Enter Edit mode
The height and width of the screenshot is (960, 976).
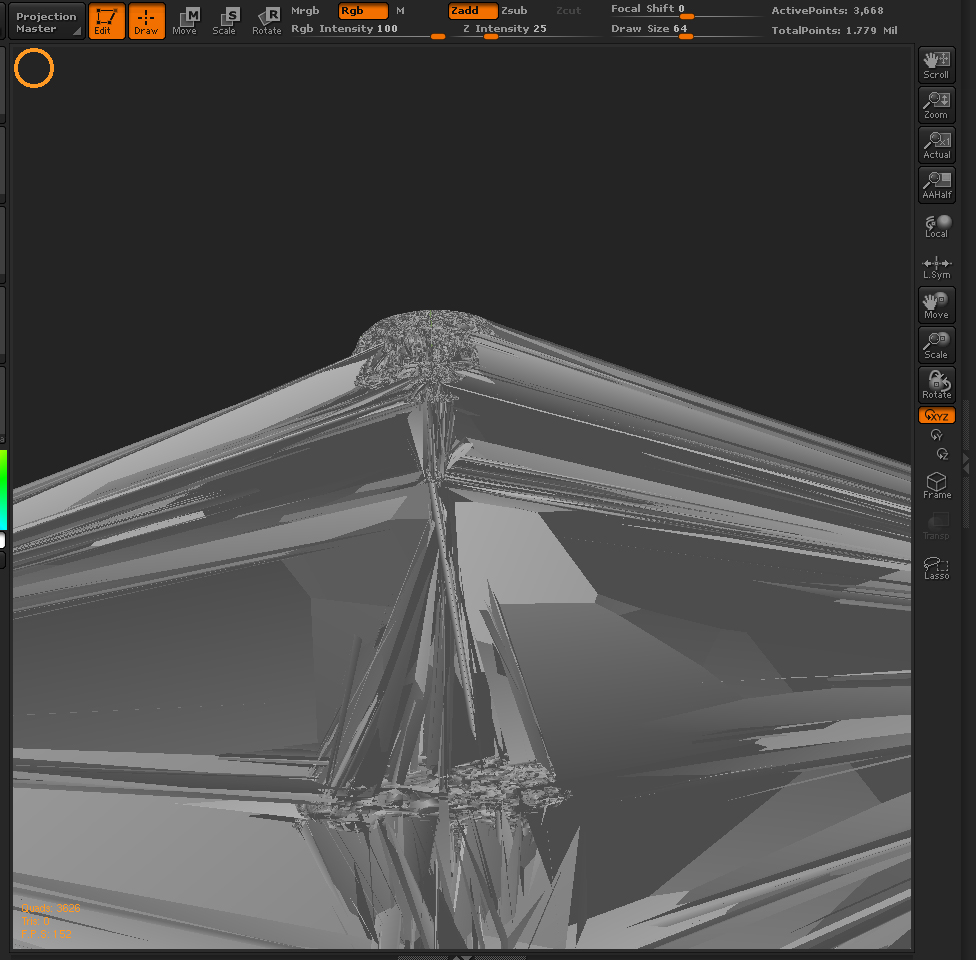[x=107, y=20]
